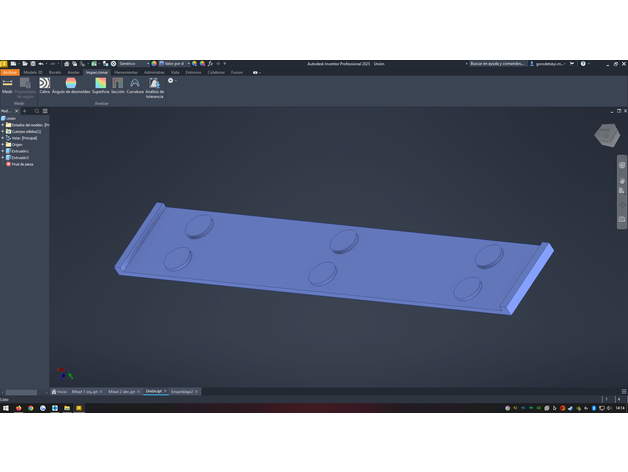Run the Curvatura analysis tool
This screenshot has height=472, width=628.
click(135, 85)
